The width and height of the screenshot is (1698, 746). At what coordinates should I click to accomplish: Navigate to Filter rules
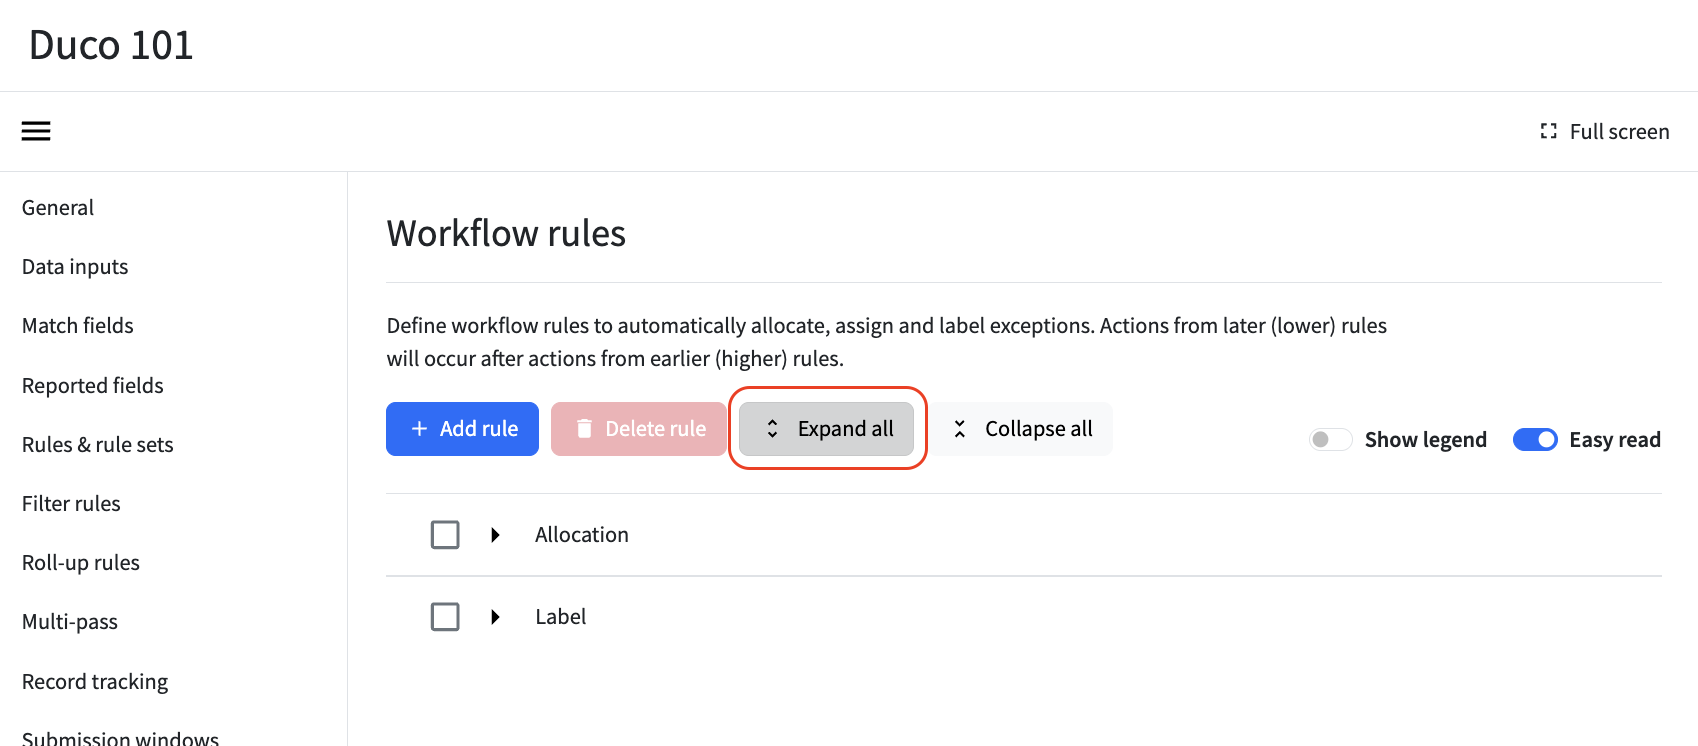coord(71,503)
